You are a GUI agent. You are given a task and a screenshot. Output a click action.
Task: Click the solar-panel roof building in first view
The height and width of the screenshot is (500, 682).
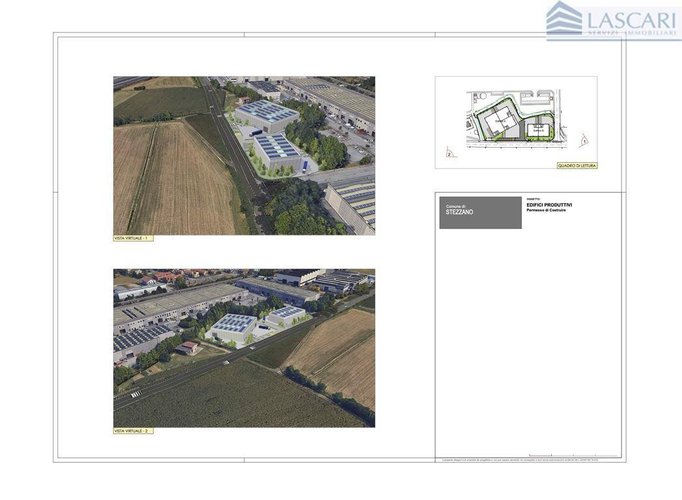coord(267,113)
